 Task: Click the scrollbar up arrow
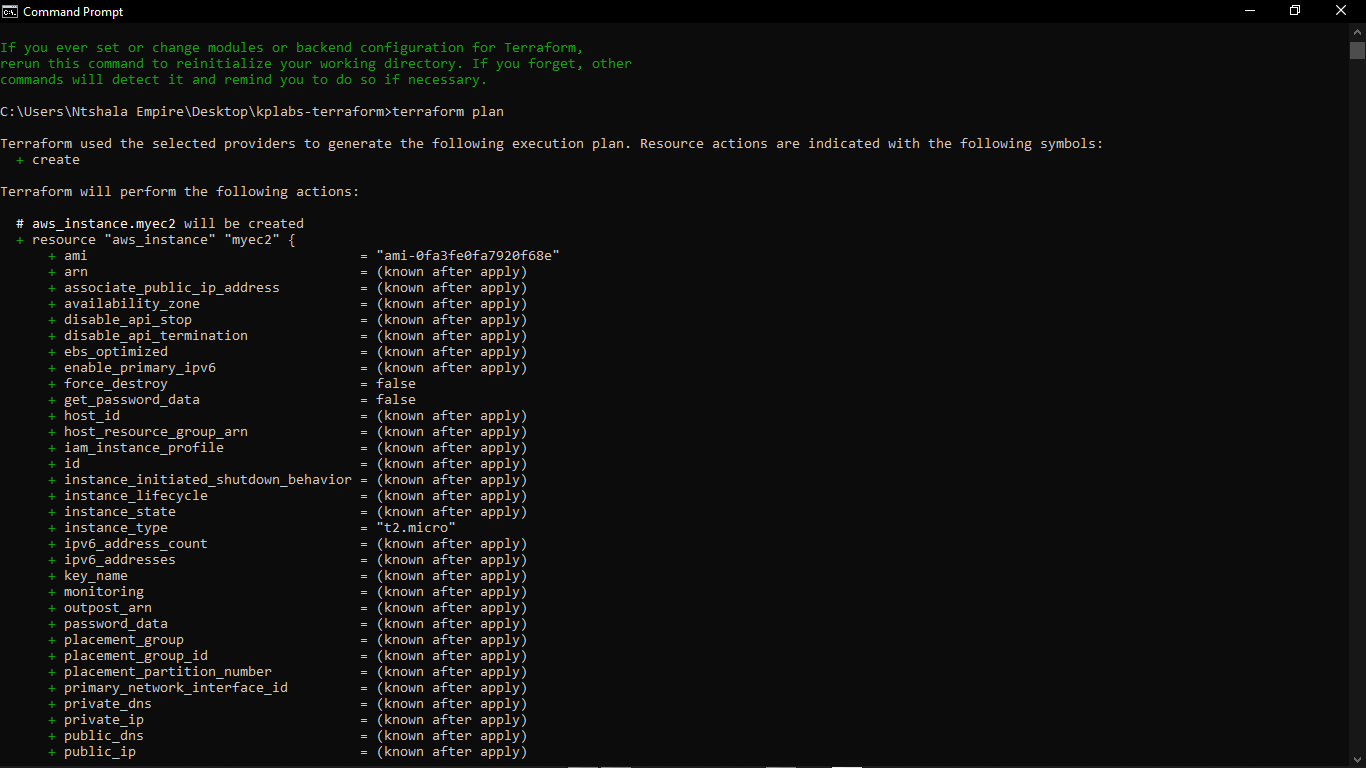[x=1358, y=30]
